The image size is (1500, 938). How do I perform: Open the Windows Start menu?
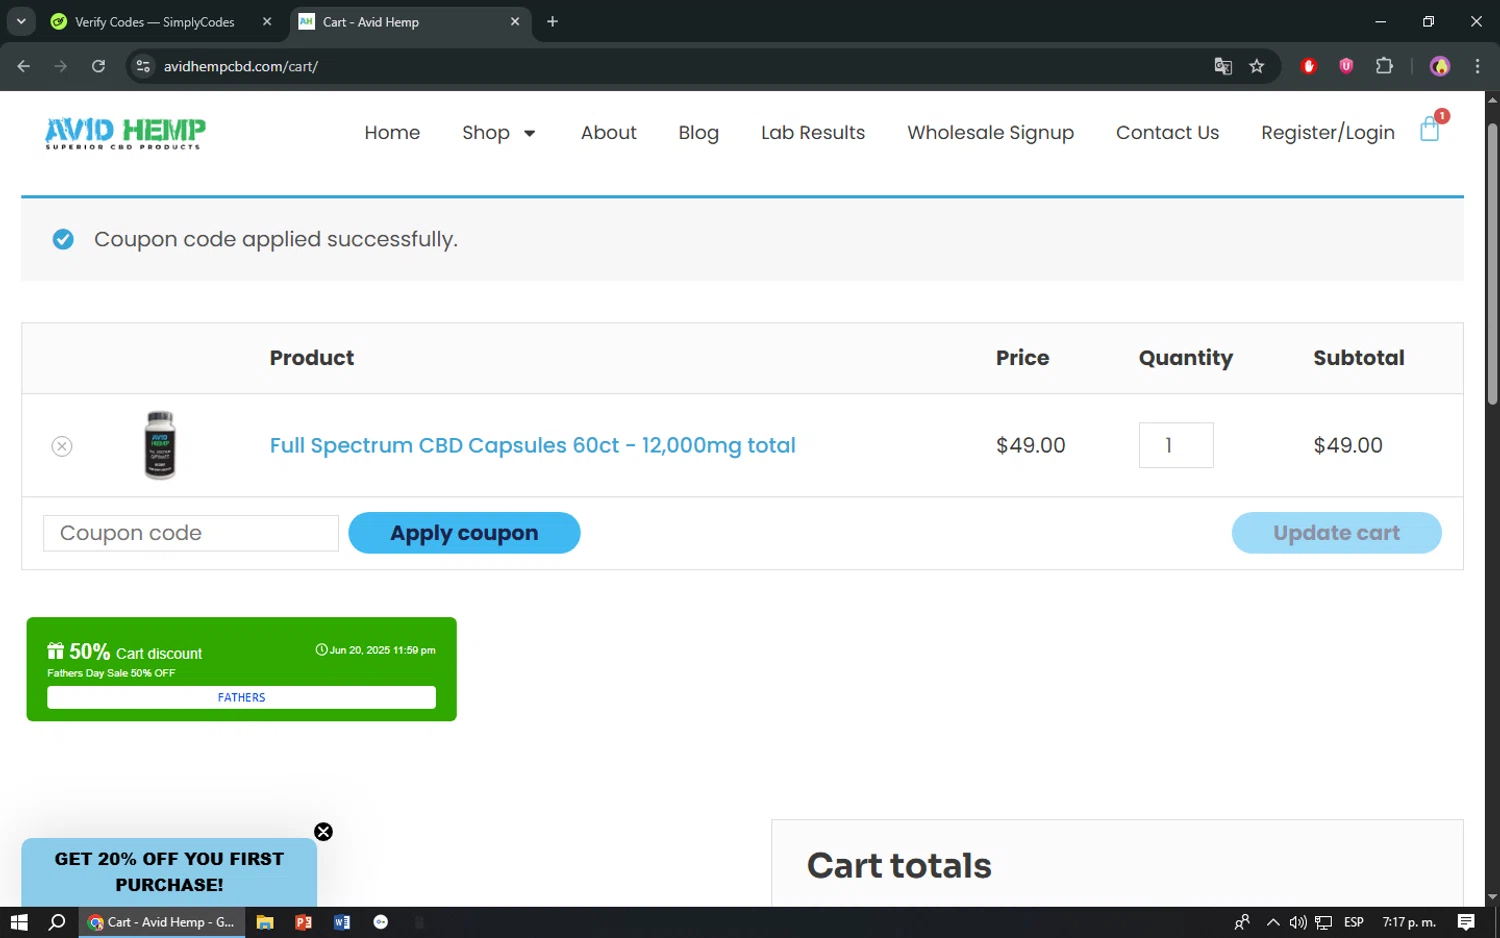point(19,922)
